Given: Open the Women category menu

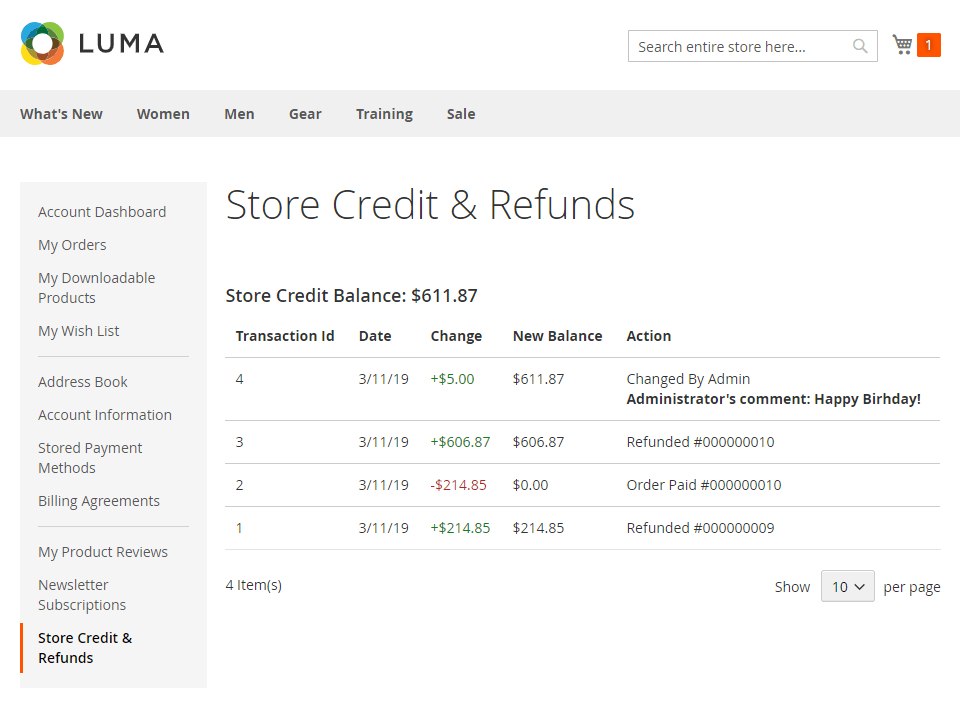Looking at the screenshot, I should [x=163, y=114].
